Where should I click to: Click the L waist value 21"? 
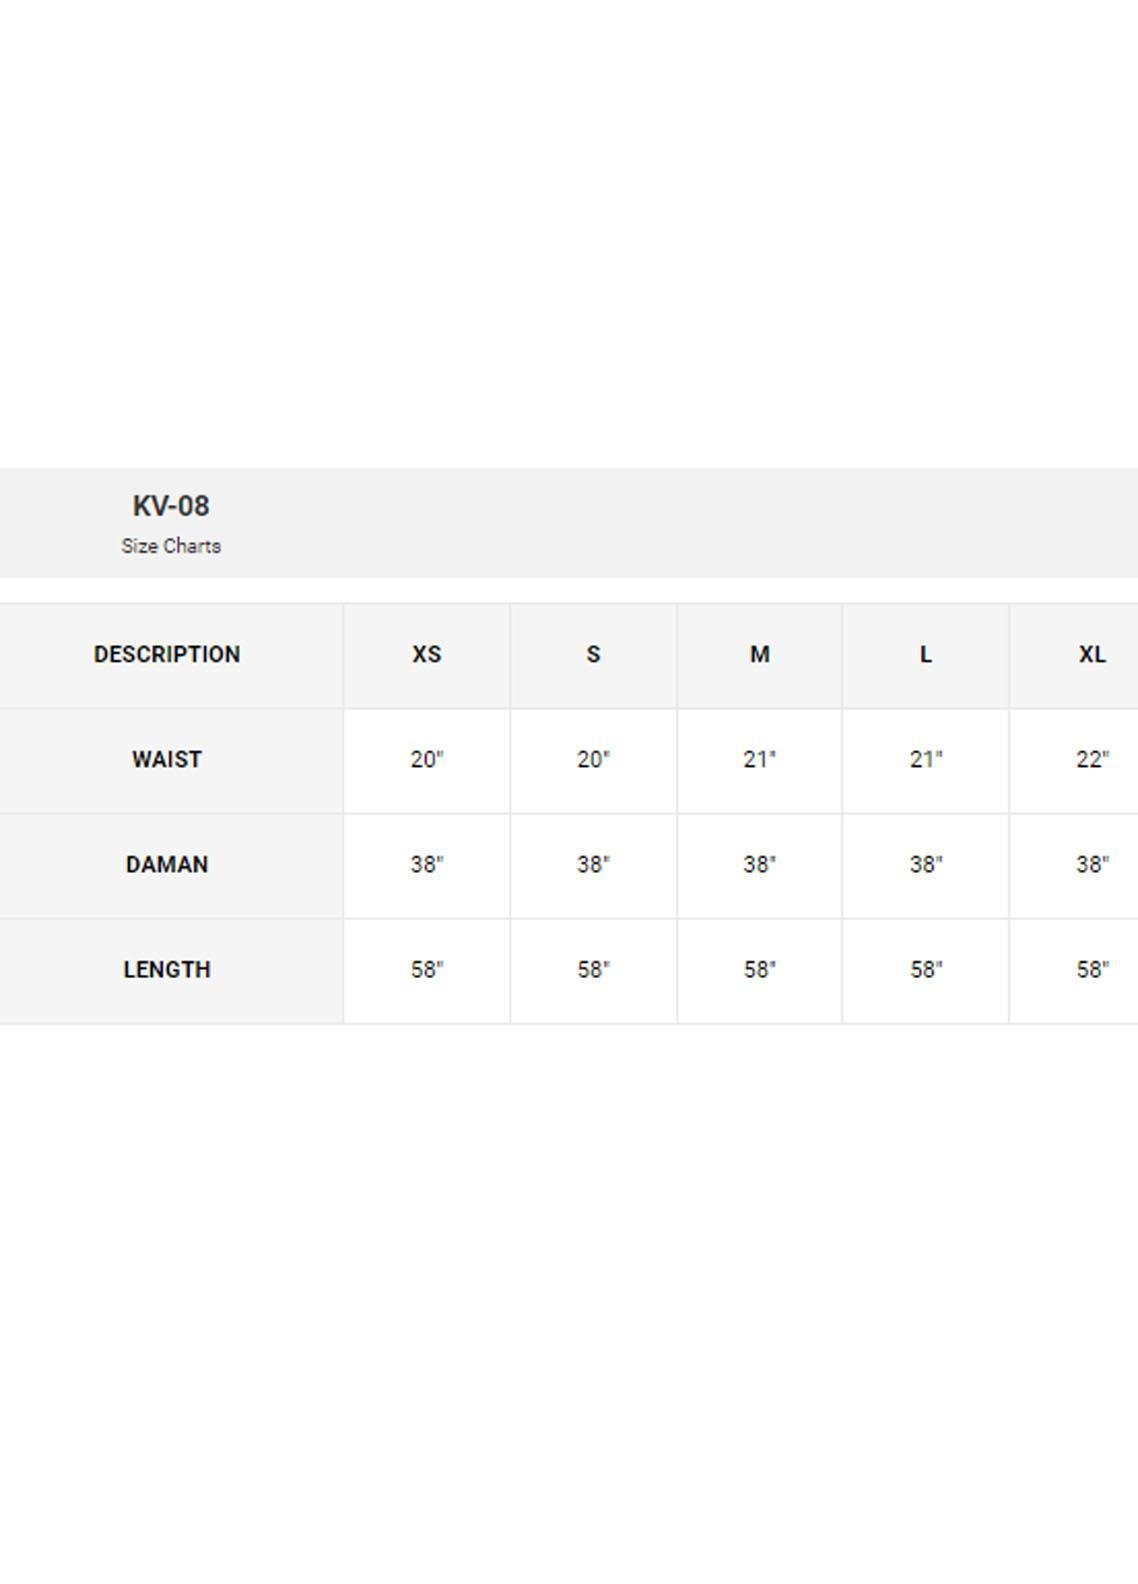[926, 759]
